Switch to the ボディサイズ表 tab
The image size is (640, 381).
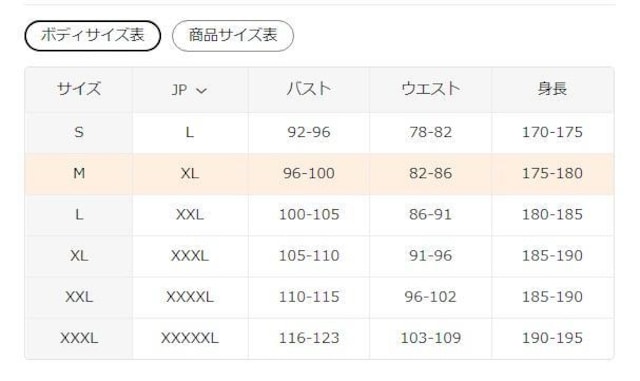[x=93, y=36]
